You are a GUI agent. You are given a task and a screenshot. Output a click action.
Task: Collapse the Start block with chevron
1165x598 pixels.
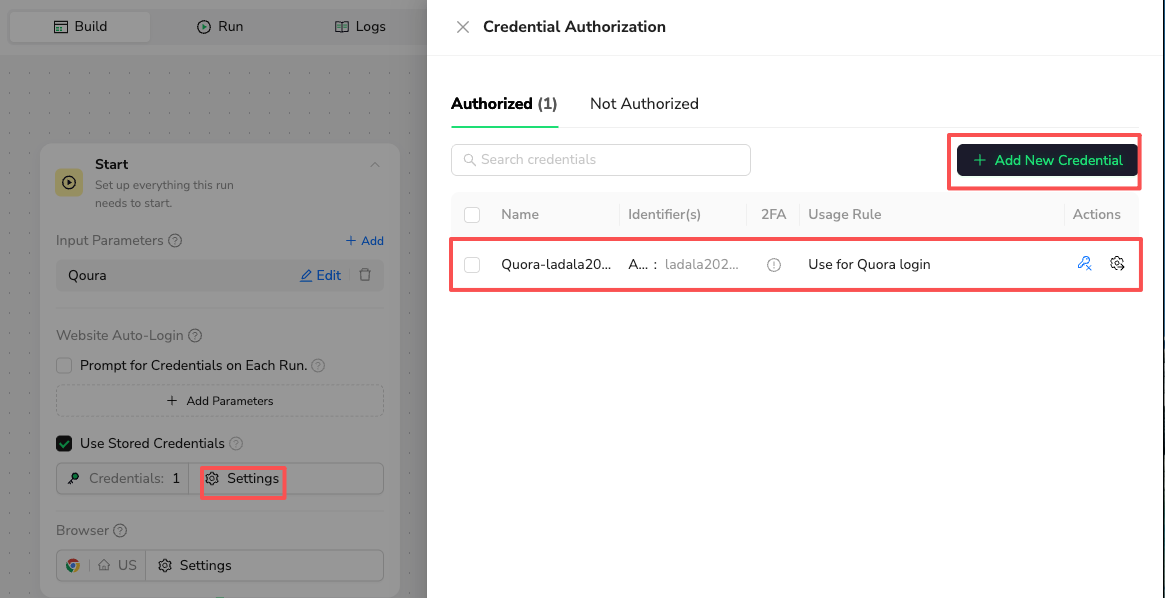tap(375, 165)
